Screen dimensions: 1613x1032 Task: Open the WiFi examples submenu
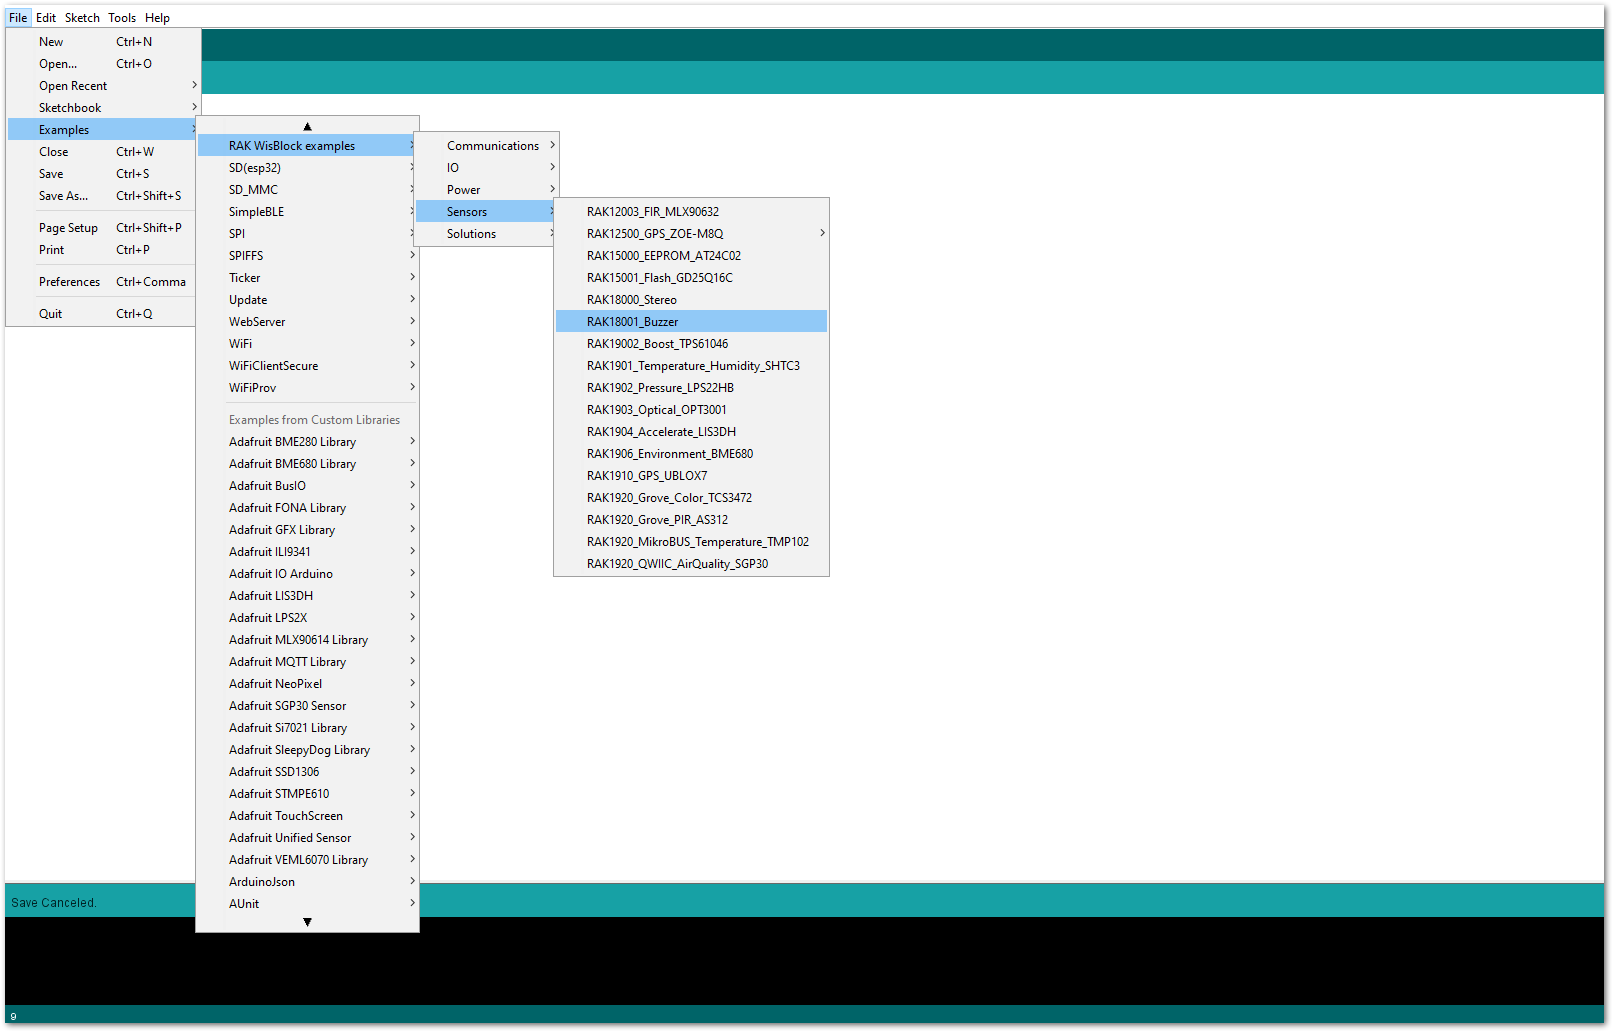tap(307, 344)
